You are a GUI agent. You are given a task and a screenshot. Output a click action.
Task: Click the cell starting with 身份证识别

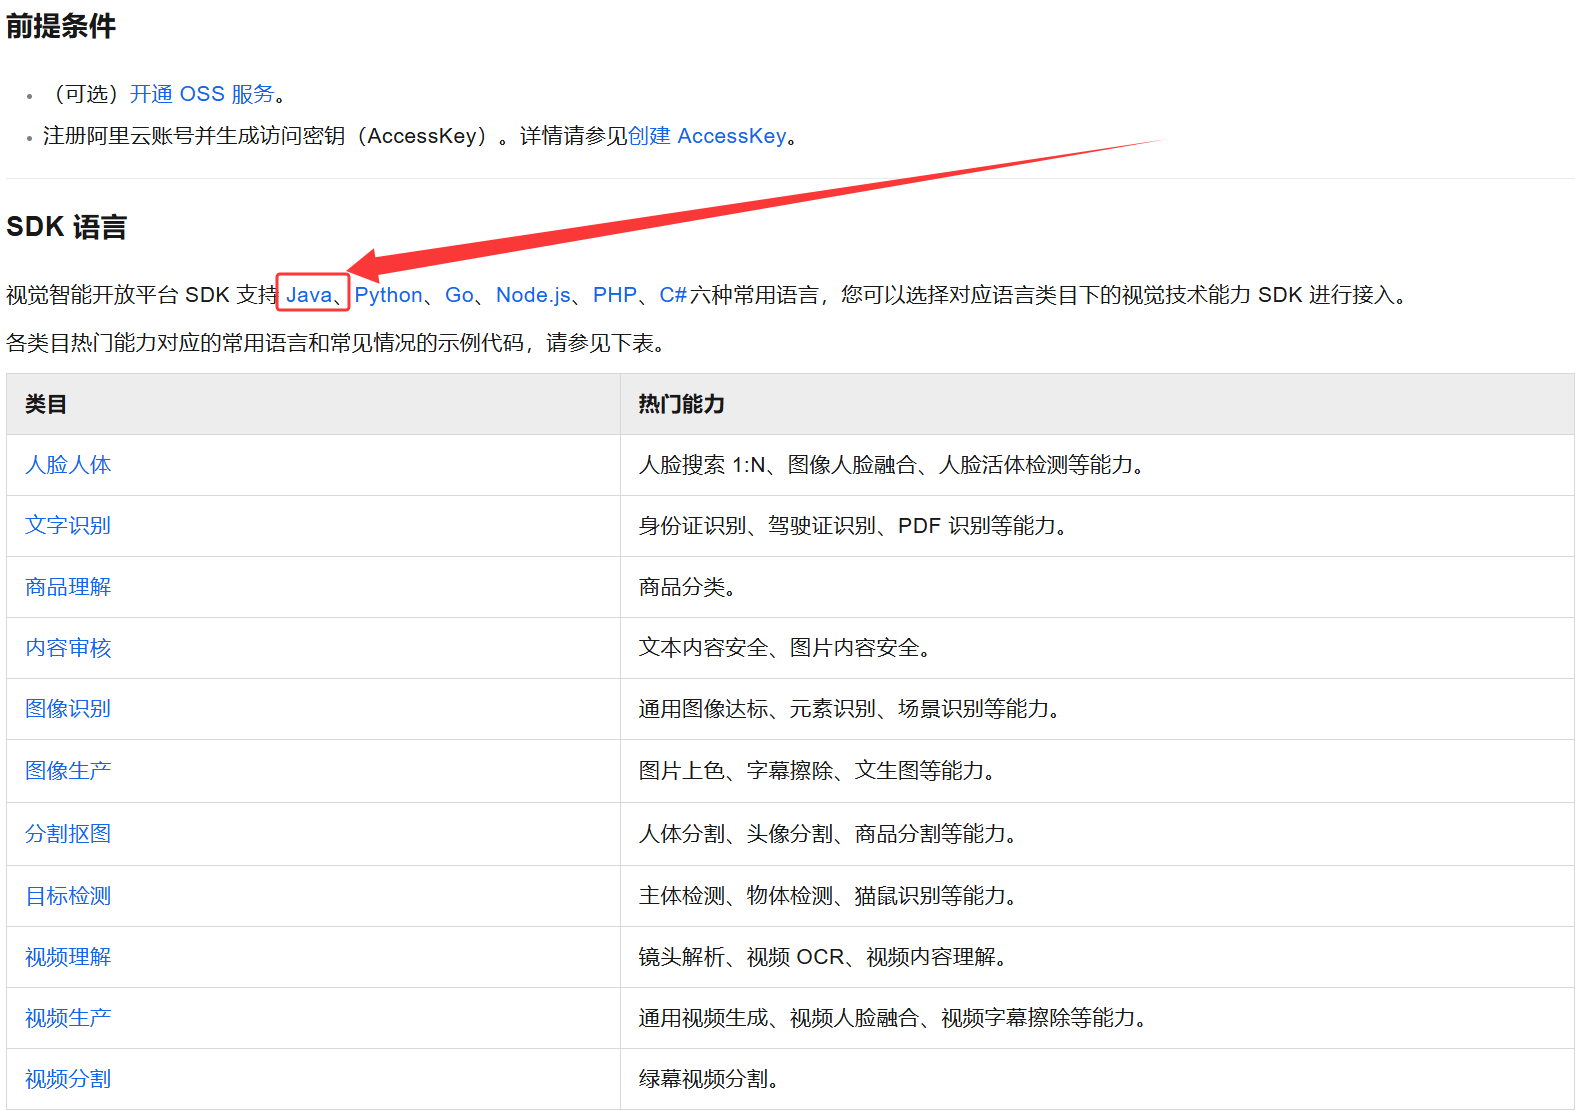pyautogui.click(x=1097, y=526)
